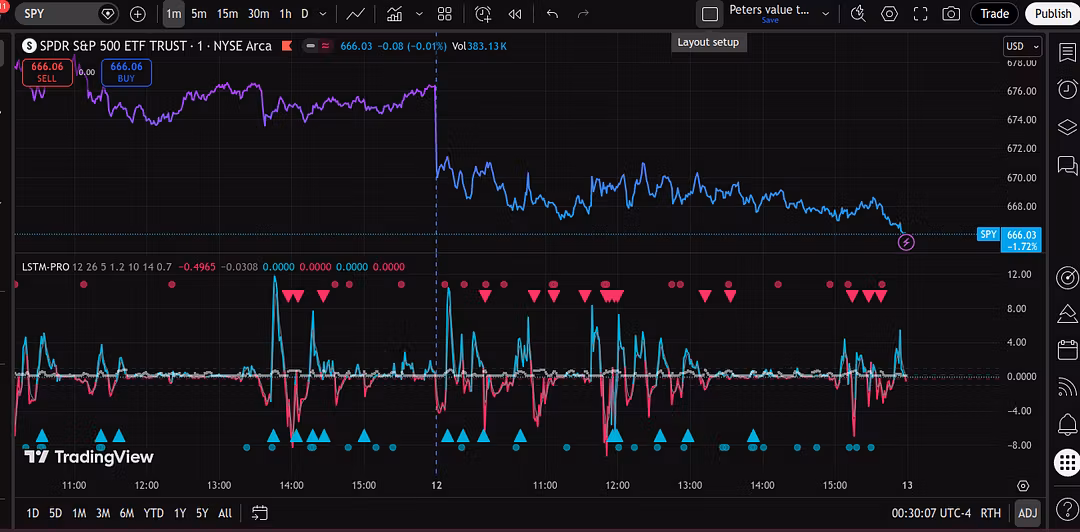Toggle the ADJ adjustment button

click(1027, 513)
